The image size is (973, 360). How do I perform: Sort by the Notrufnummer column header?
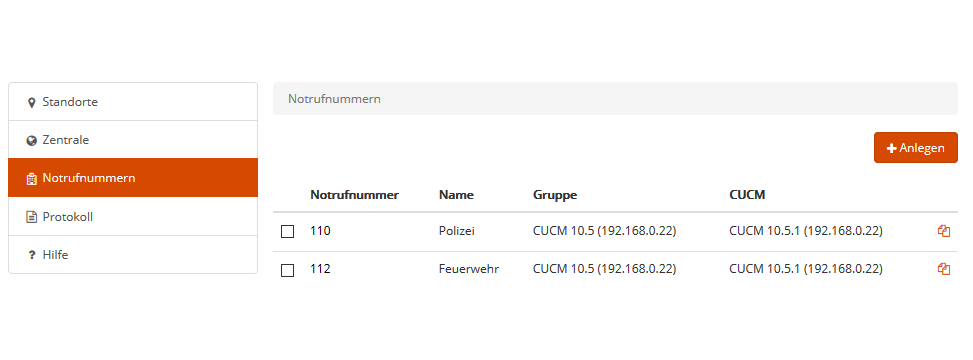pos(354,195)
